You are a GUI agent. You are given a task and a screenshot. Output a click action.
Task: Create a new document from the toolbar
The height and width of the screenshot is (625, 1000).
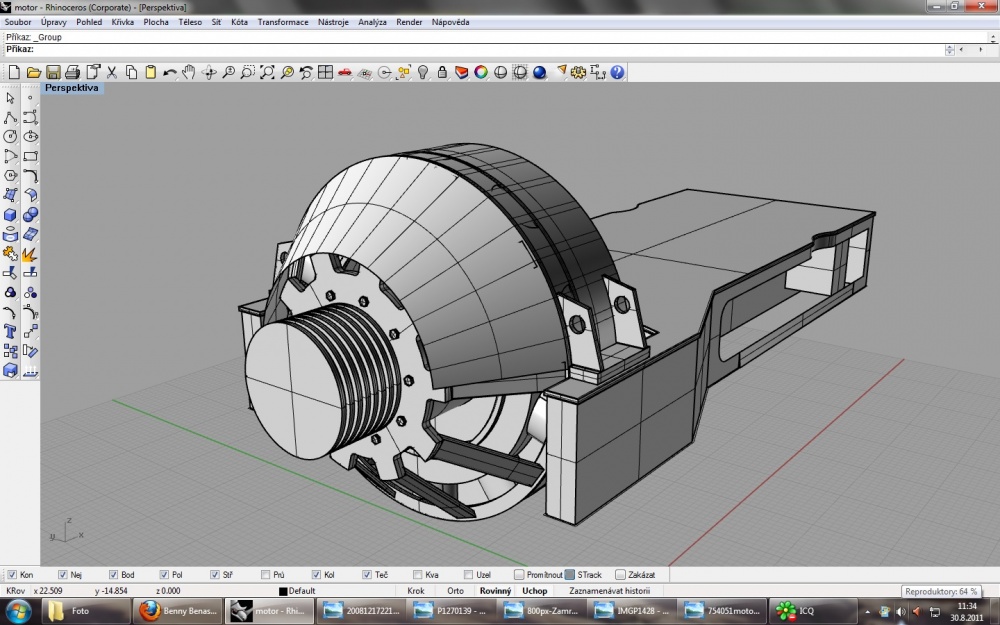pyautogui.click(x=14, y=72)
